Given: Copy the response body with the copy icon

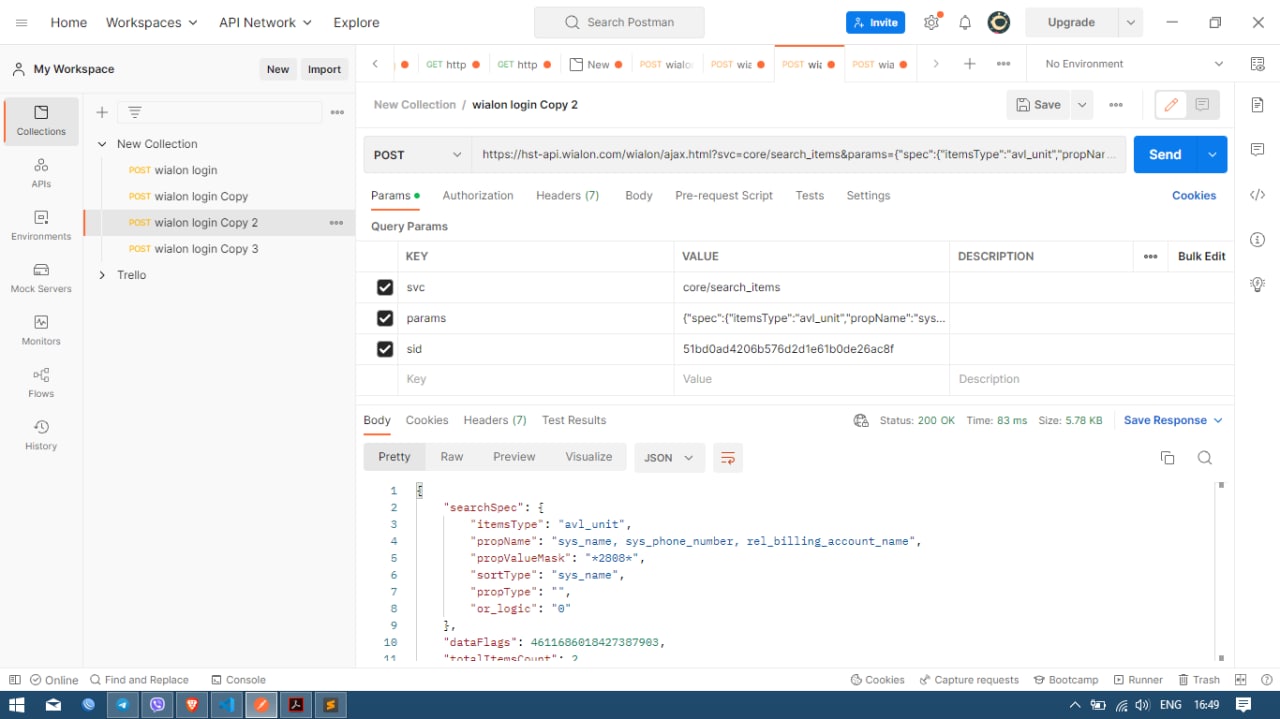Looking at the screenshot, I should click(x=1167, y=458).
